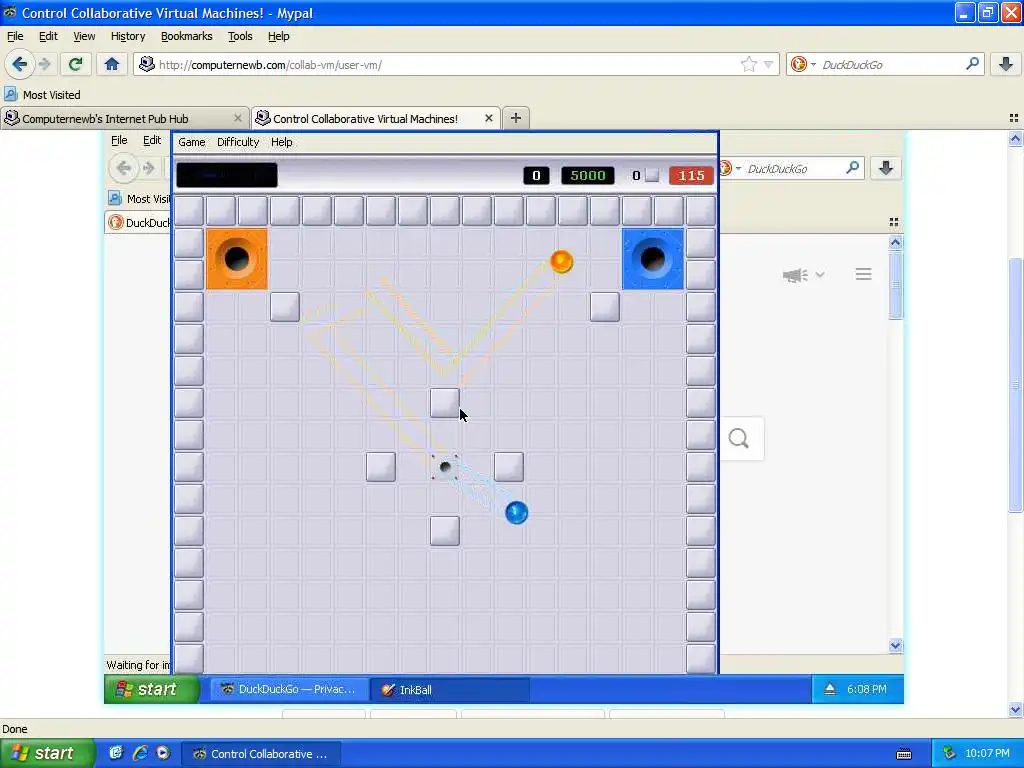
Task: Open the VM Windows start button
Action: click(152, 689)
